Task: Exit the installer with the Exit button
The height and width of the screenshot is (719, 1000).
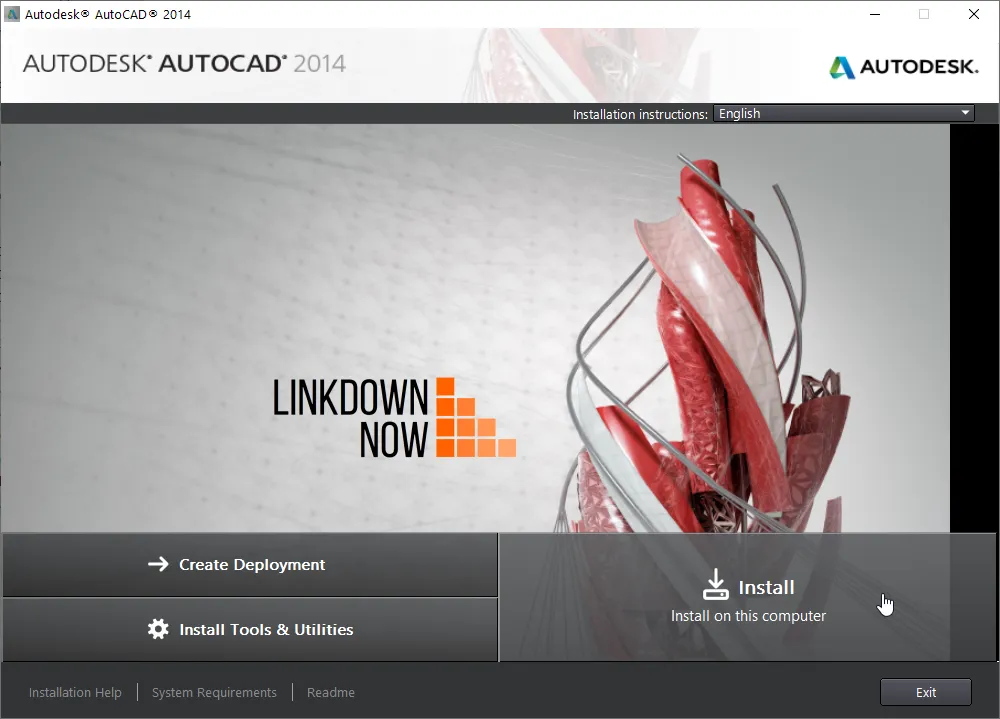Action: pos(925,691)
